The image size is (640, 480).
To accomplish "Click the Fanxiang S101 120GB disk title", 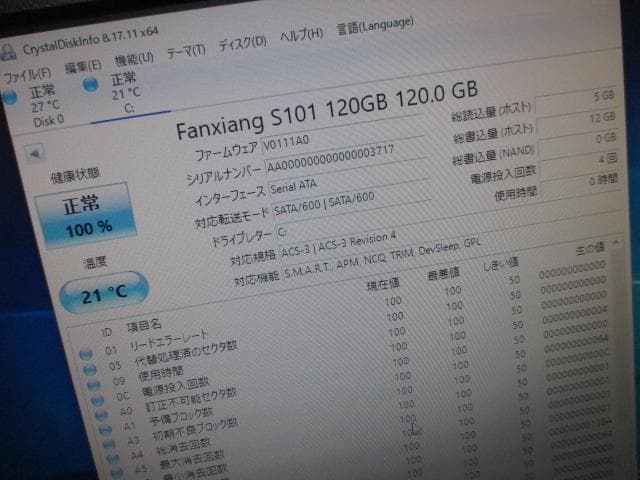I will 327,110.
